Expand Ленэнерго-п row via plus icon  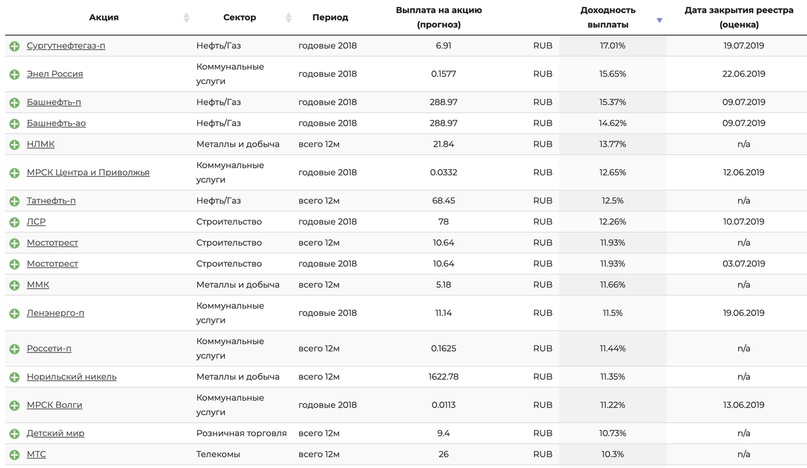[x=14, y=314]
